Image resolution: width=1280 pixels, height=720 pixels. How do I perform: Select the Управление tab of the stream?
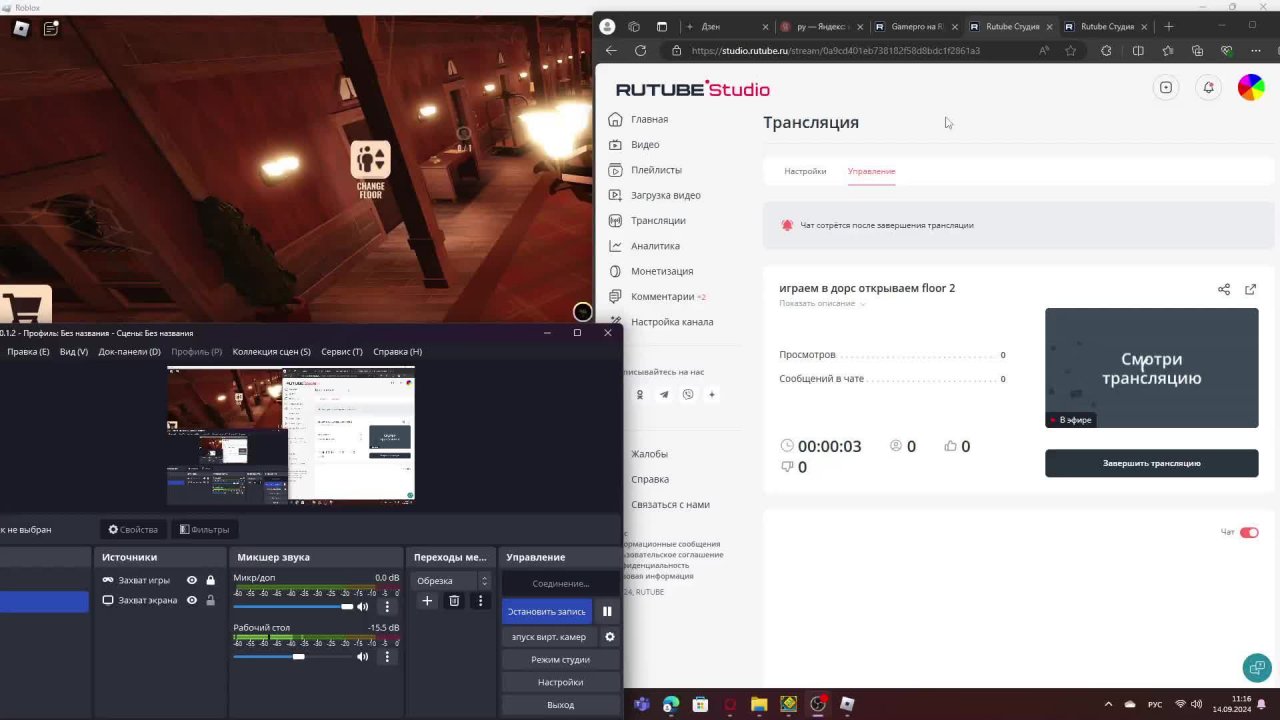pyautogui.click(x=871, y=171)
